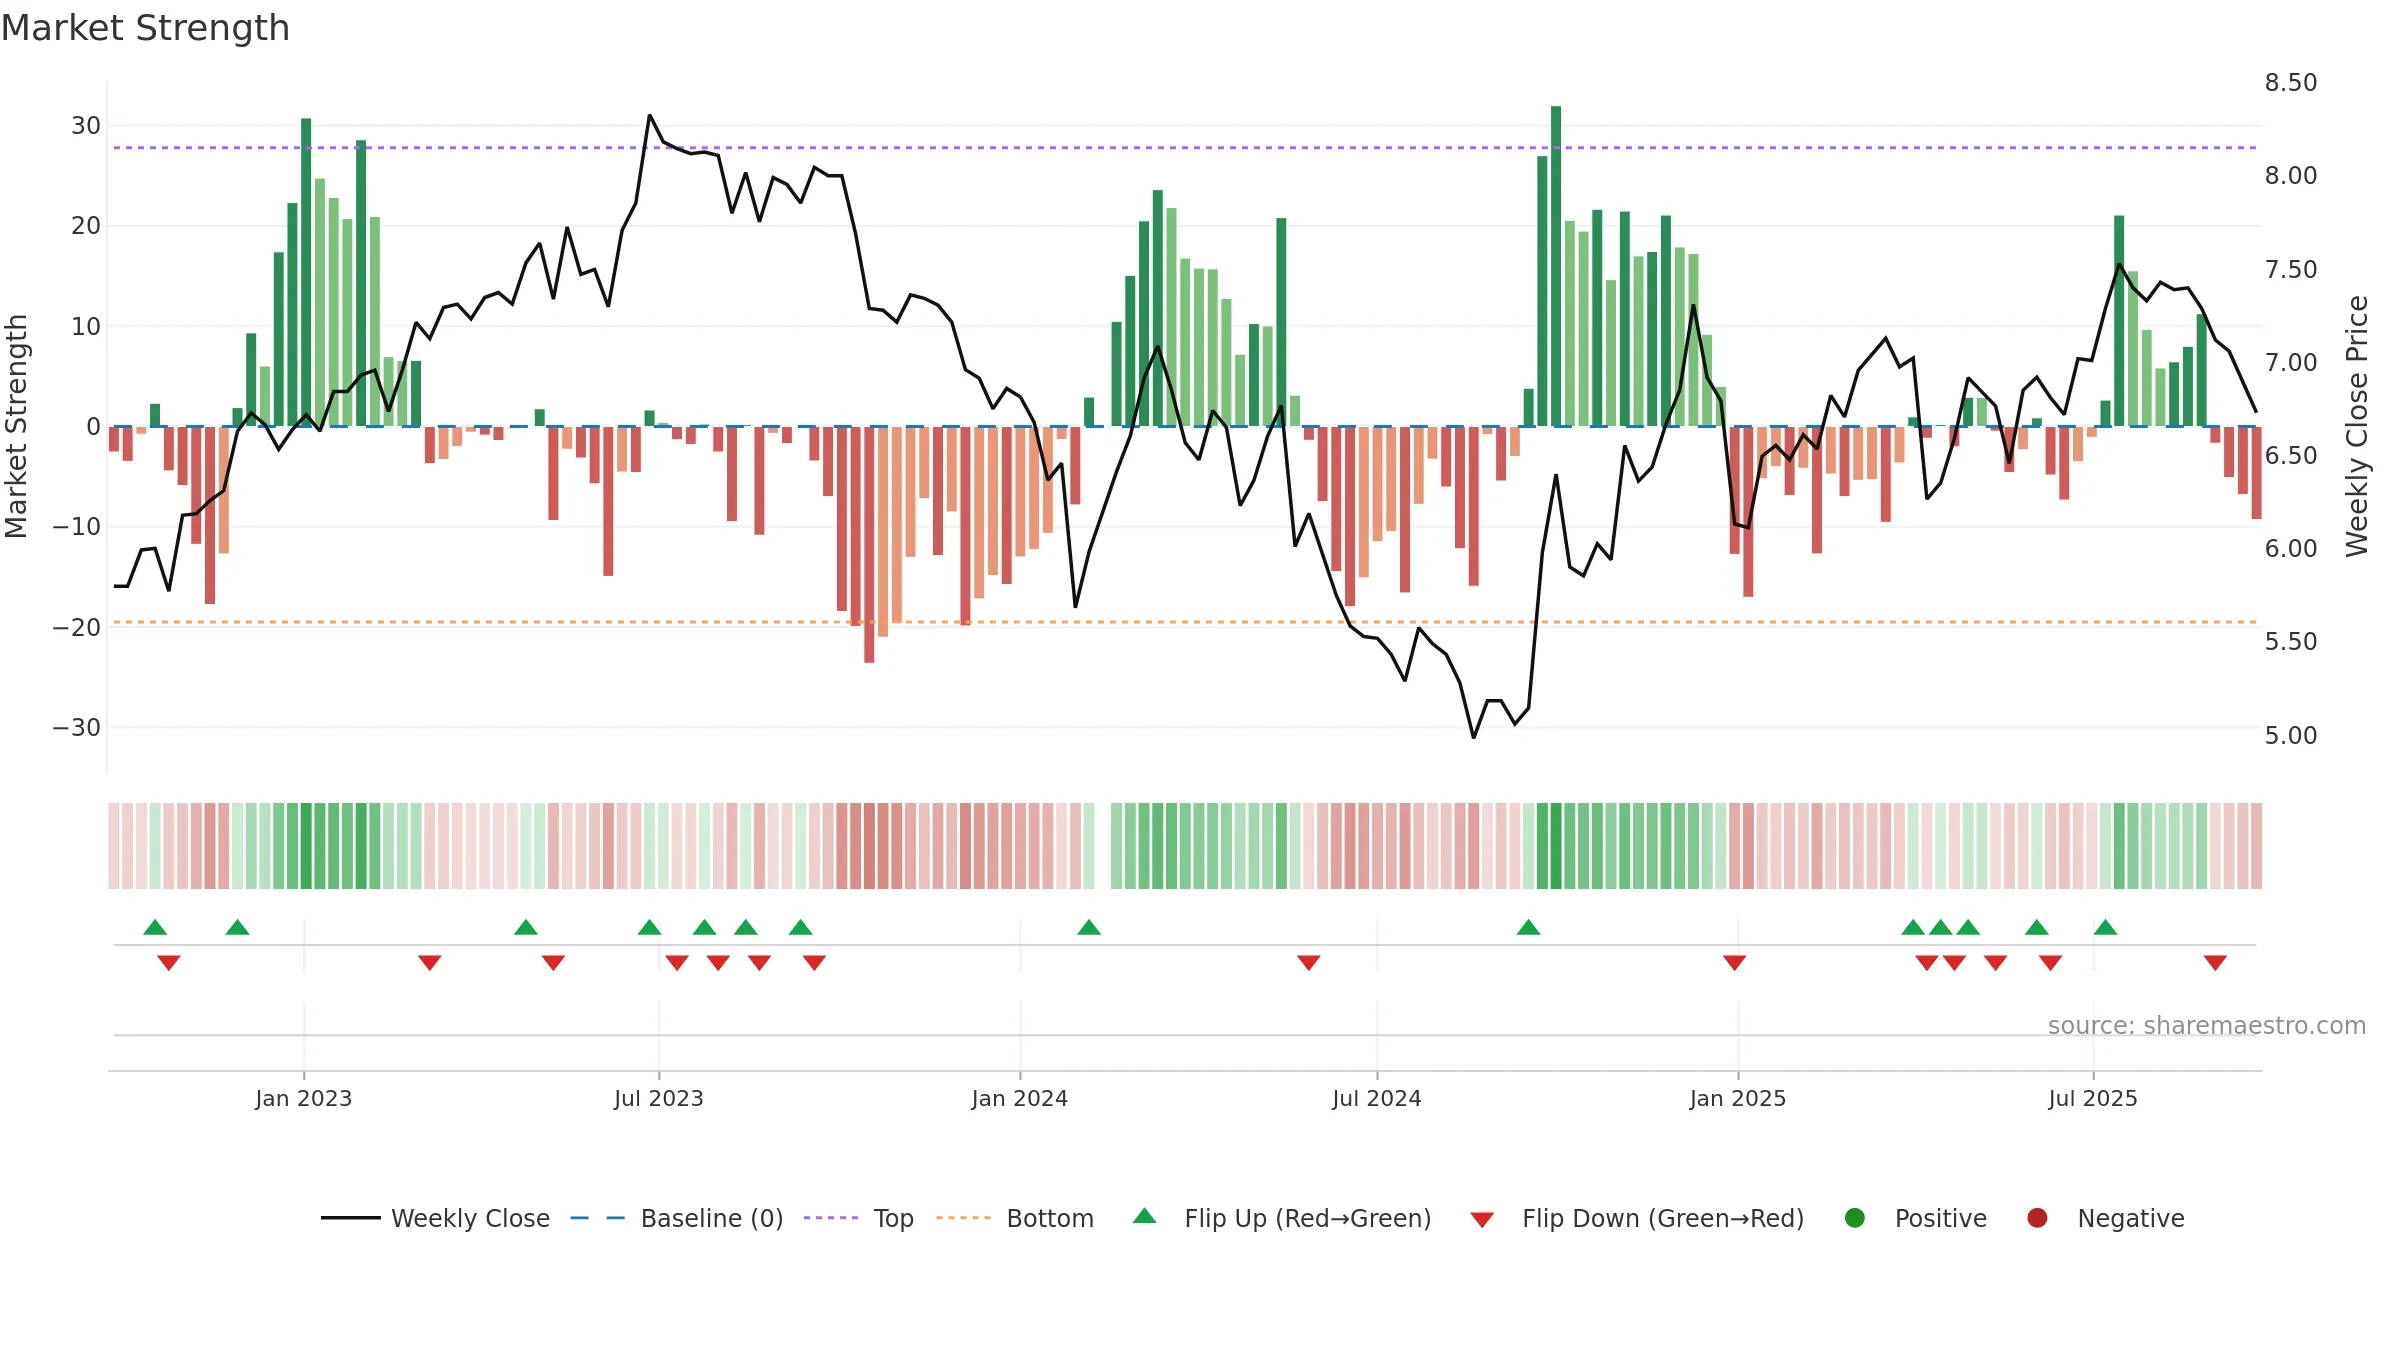Screen dimensions: 2400x1350
Task: Click the blue dashed Baseline line sample
Action: pyautogui.click(x=598, y=1218)
